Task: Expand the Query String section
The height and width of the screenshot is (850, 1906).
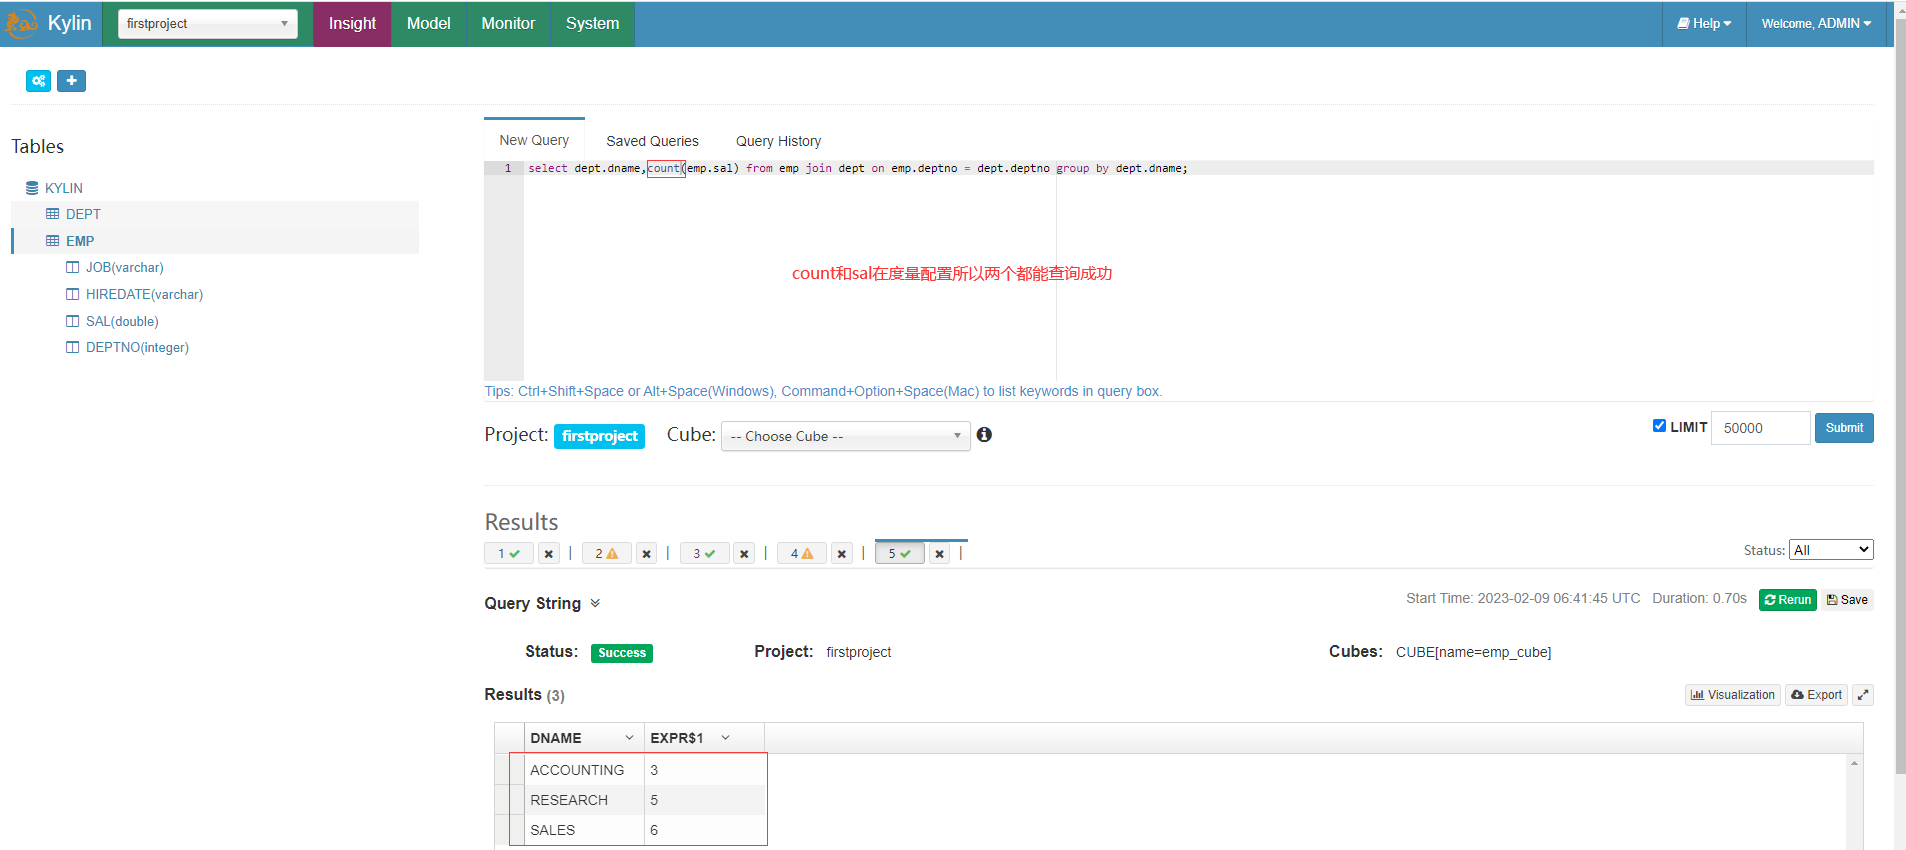Action: (x=595, y=603)
